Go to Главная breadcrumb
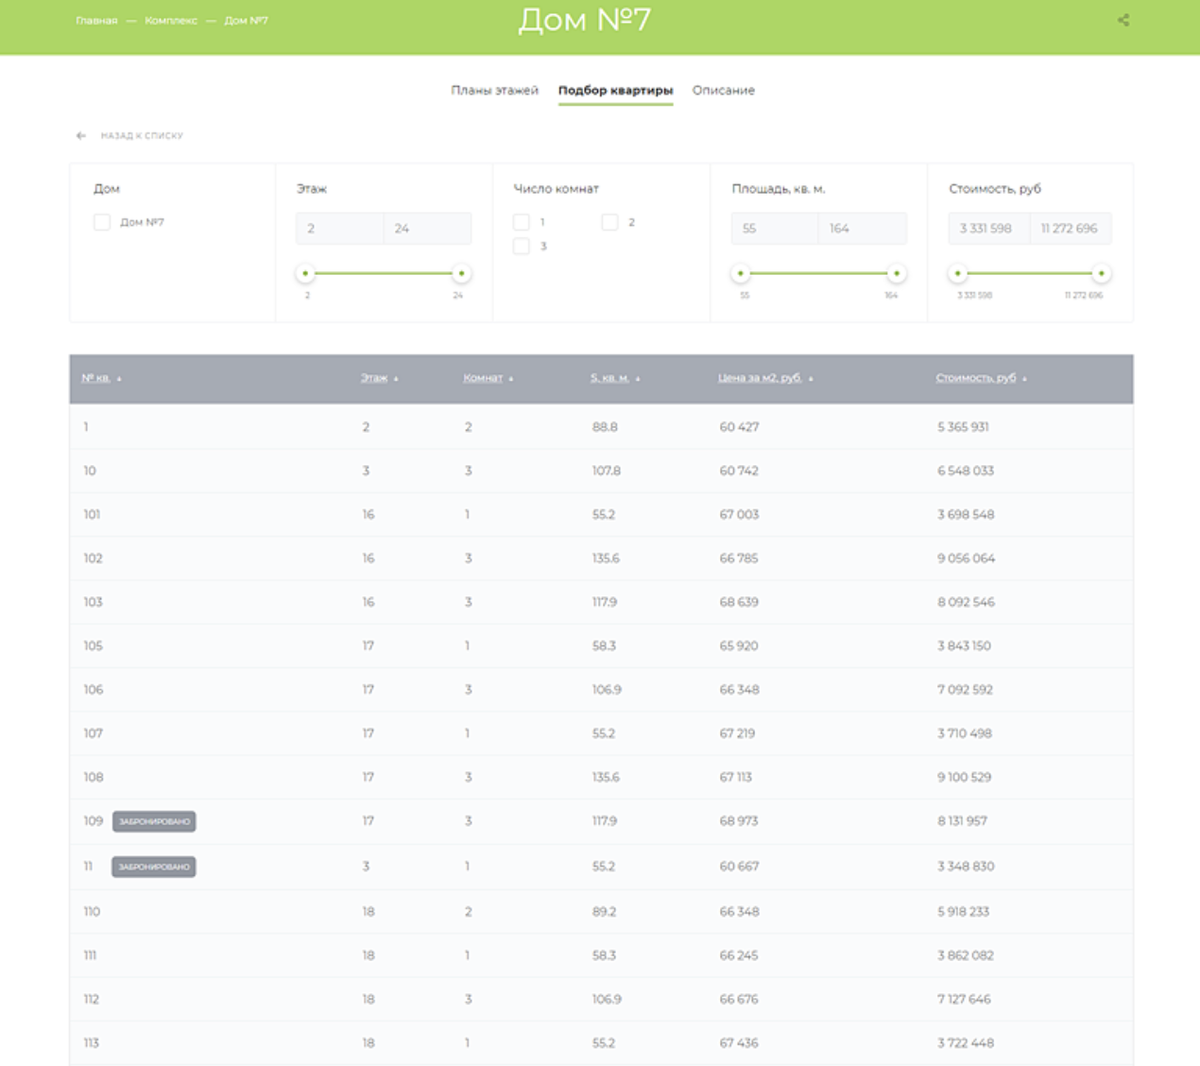Viewport: 1200px width, 1066px height. [97, 20]
